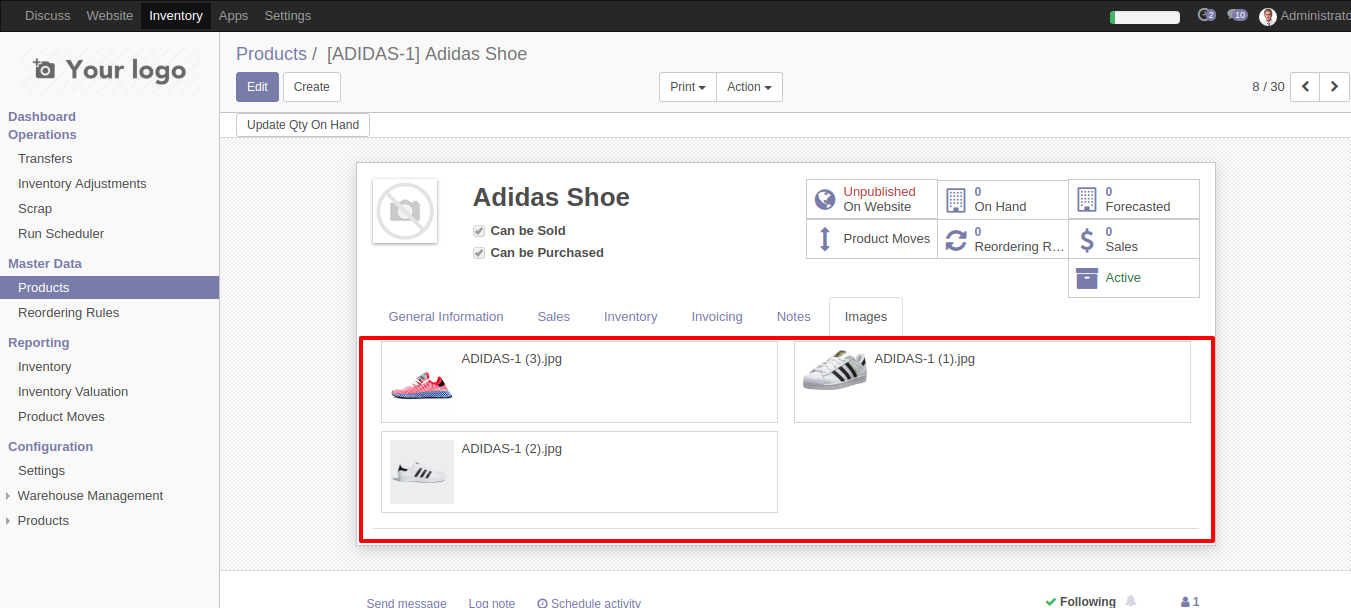This screenshot has height=608, width=1351.
Task: Open the Print dropdown
Action: [x=688, y=87]
